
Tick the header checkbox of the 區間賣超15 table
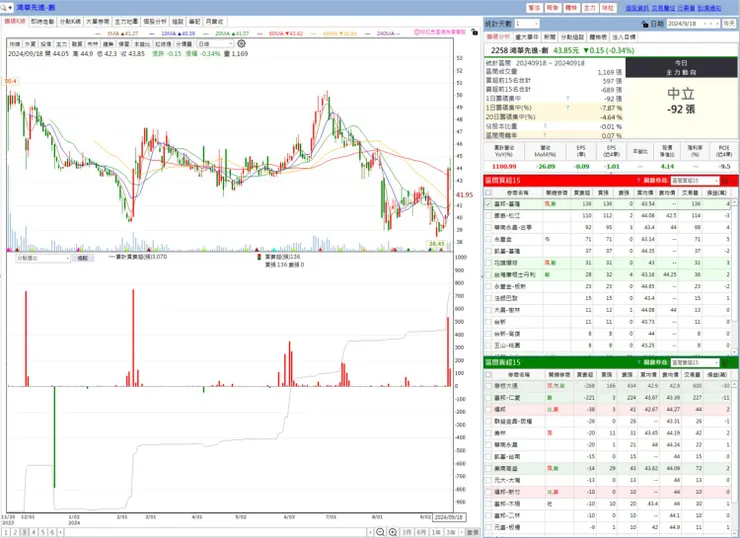(488, 374)
